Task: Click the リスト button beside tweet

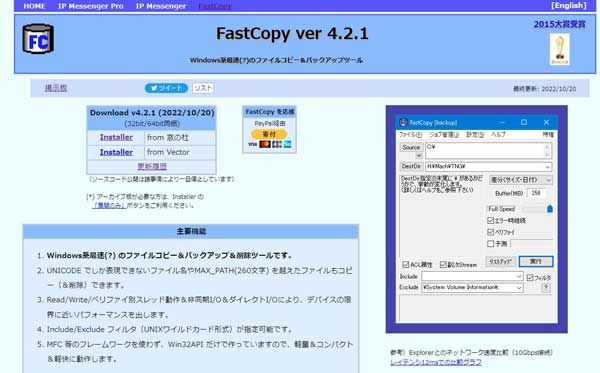Action: tap(203, 88)
